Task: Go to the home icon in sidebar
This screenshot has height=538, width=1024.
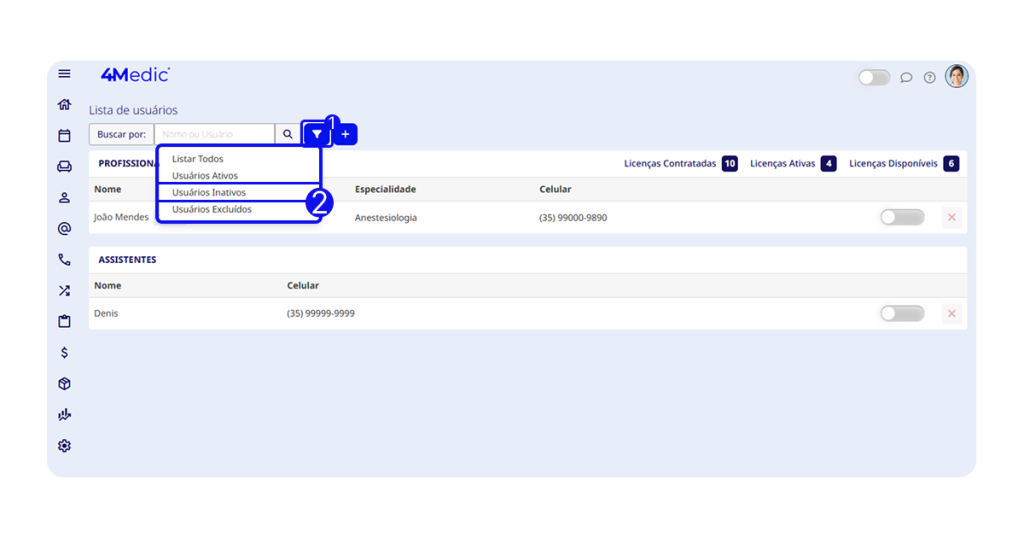Action: click(x=64, y=105)
